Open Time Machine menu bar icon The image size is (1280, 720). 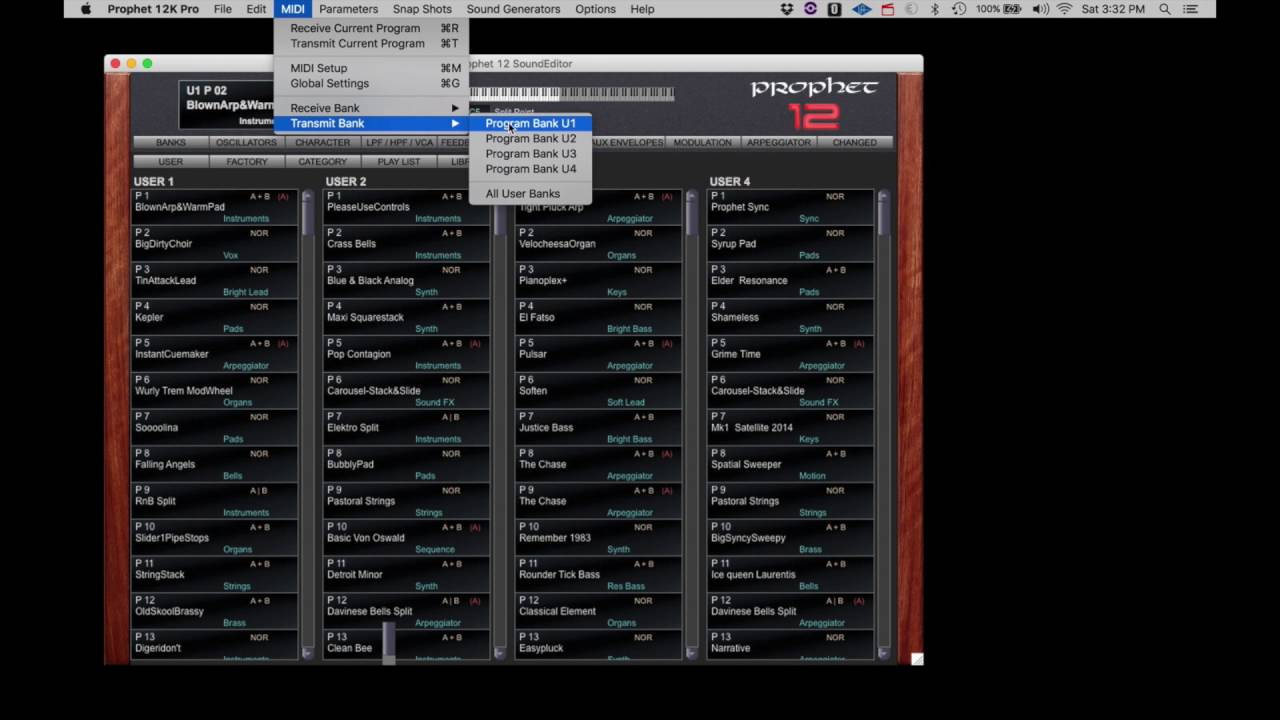tap(959, 9)
